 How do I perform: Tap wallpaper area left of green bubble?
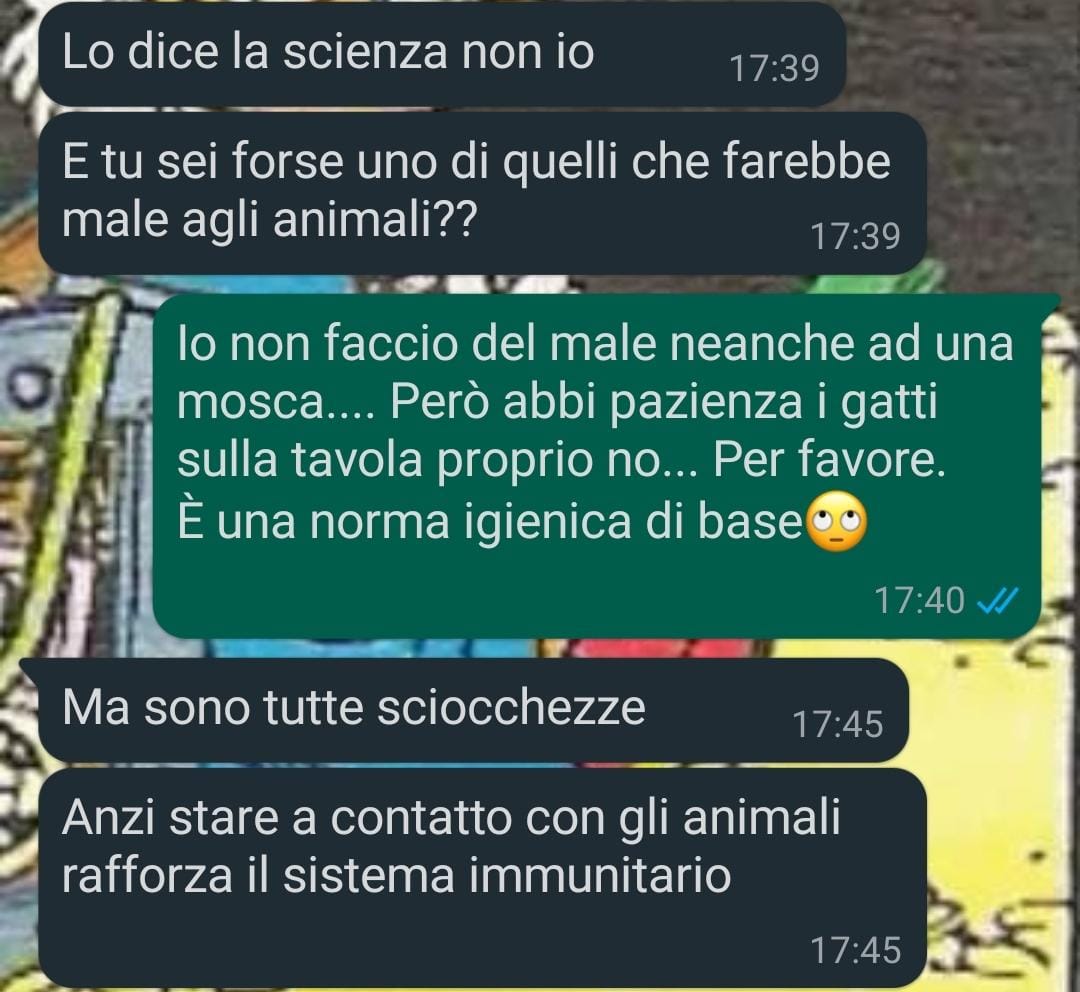(x=76, y=466)
